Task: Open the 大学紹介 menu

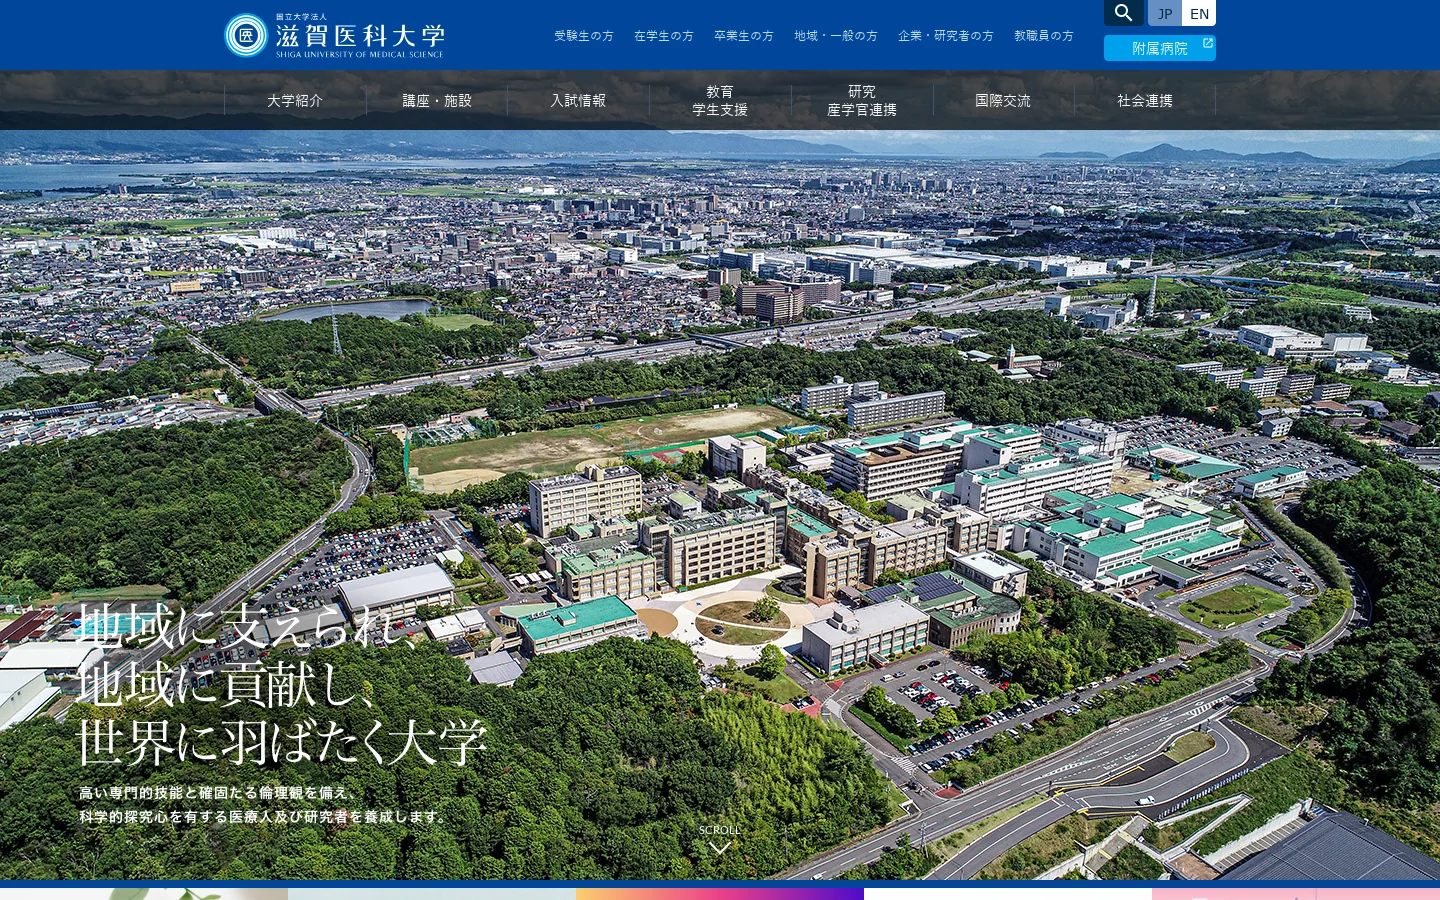Action: (x=295, y=100)
